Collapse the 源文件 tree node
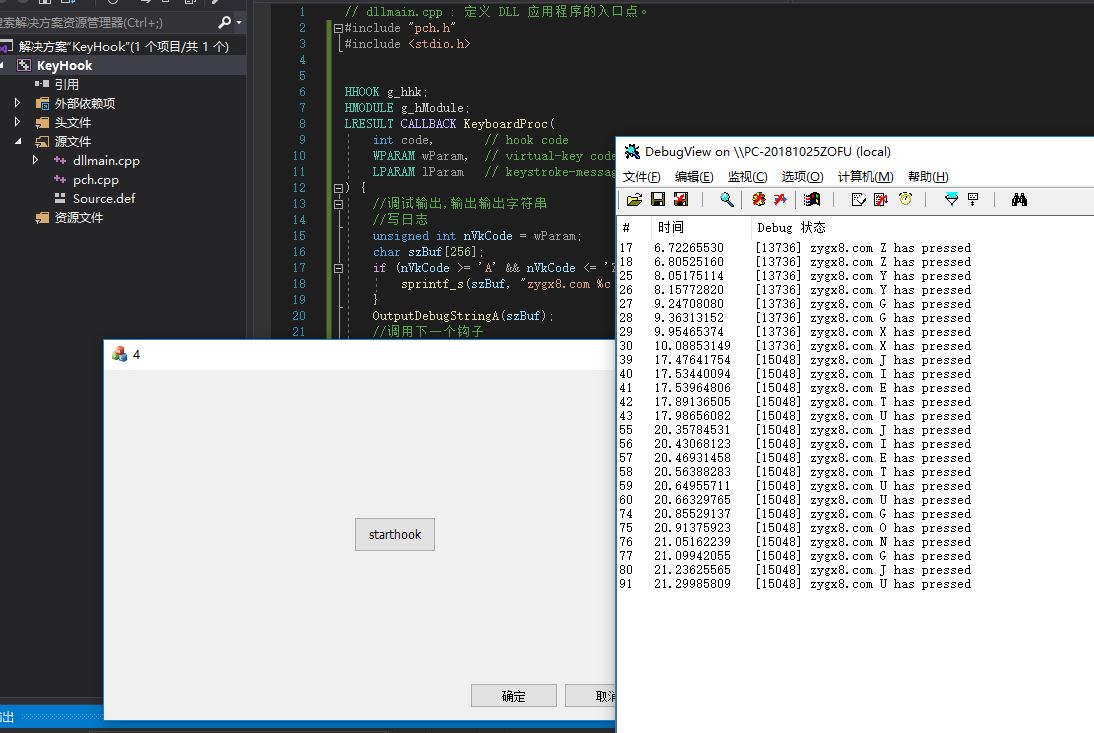 (x=17, y=142)
